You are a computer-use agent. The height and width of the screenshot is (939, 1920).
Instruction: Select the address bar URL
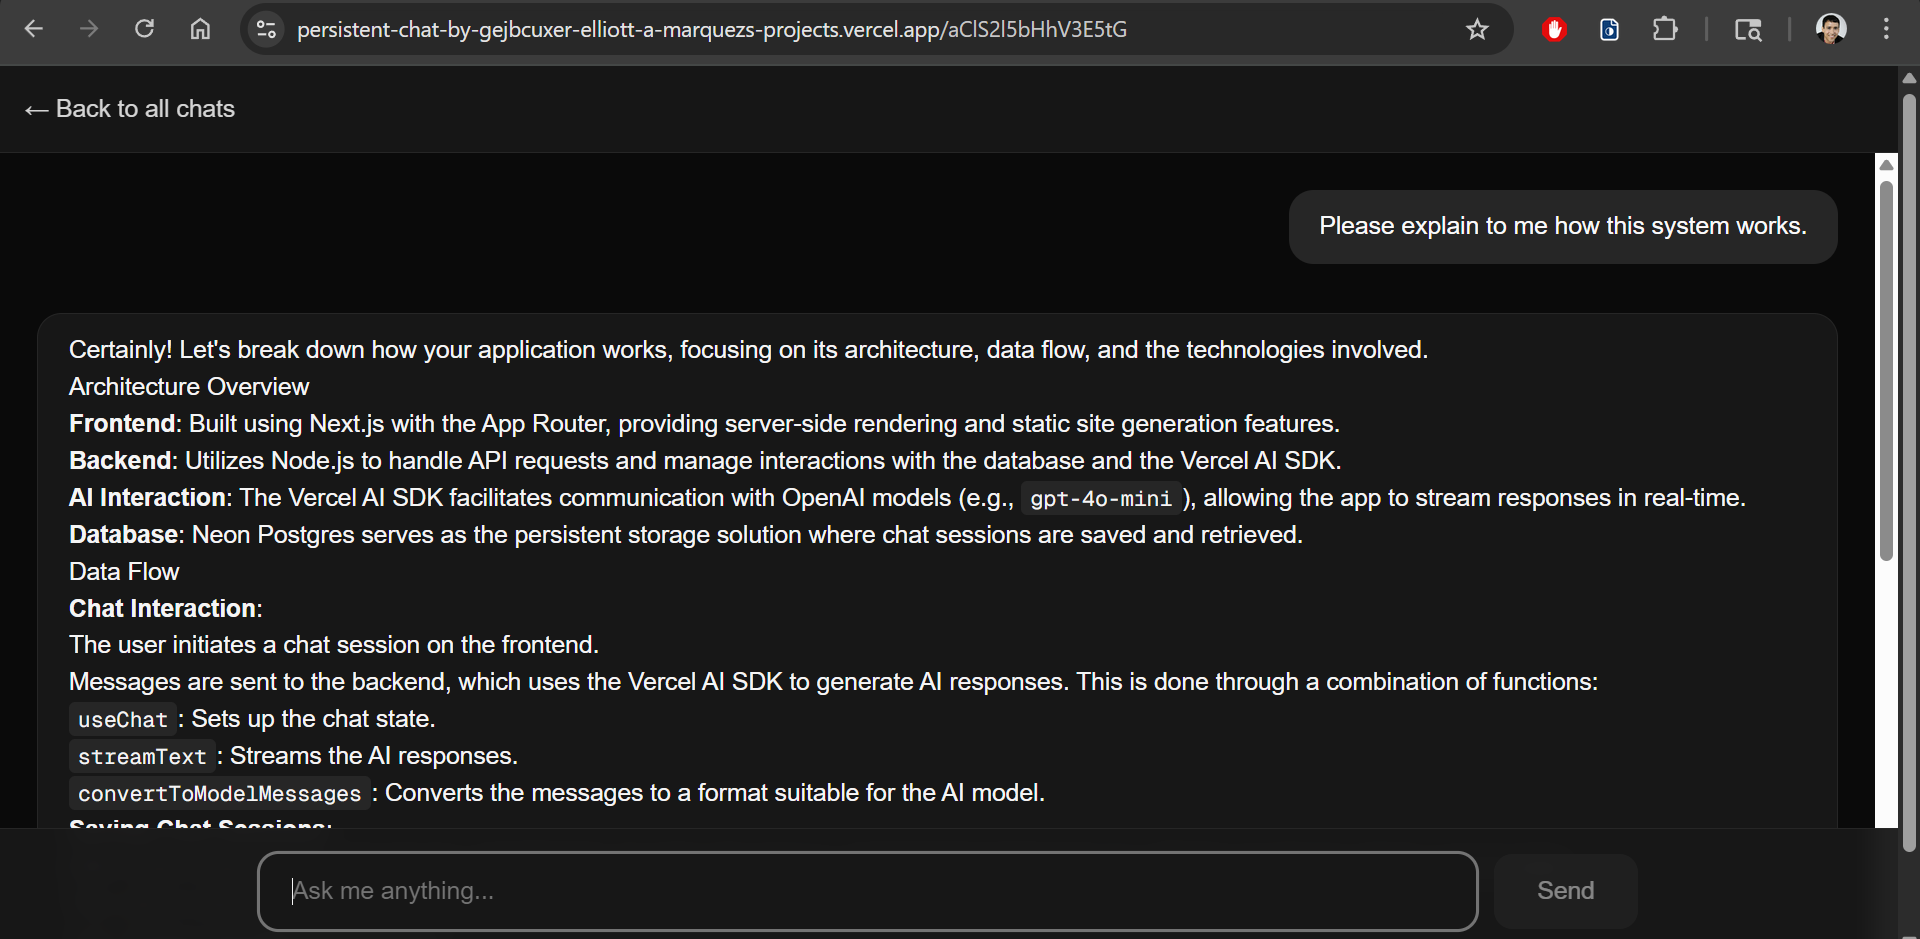coord(711,30)
